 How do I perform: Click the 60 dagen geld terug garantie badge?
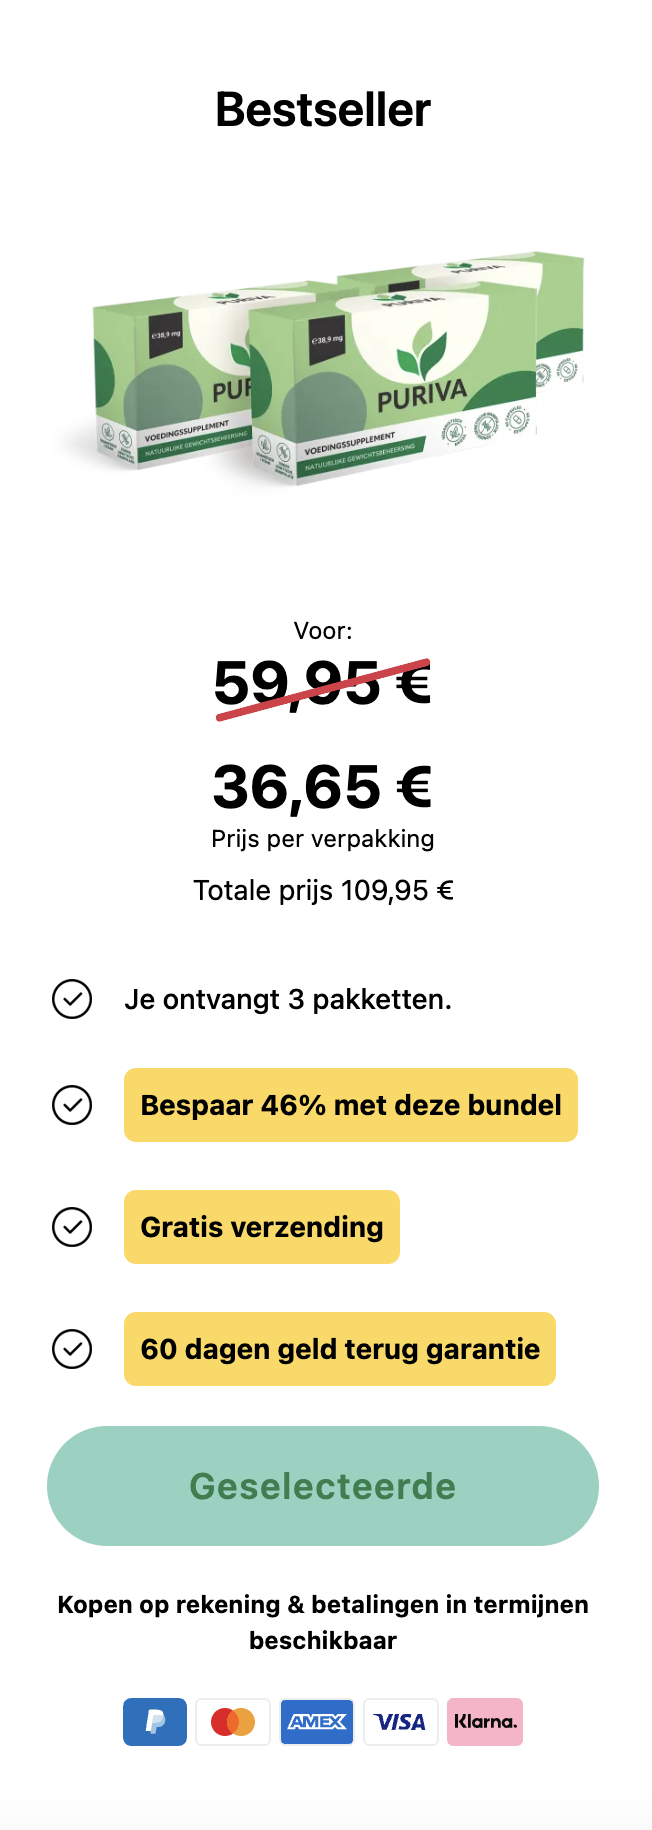(340, 1349)
